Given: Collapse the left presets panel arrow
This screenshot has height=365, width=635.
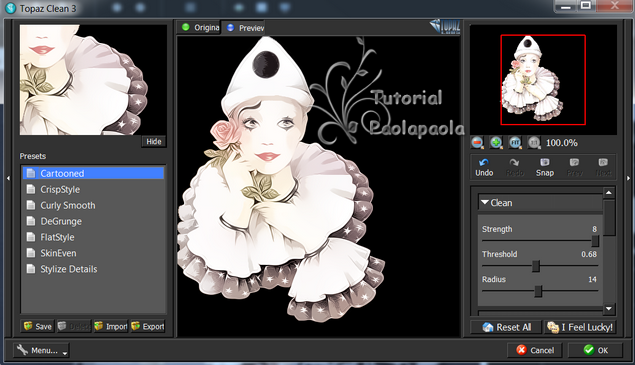Looking at the screenshot, I should pyautogui.click(x=8, y=178).
